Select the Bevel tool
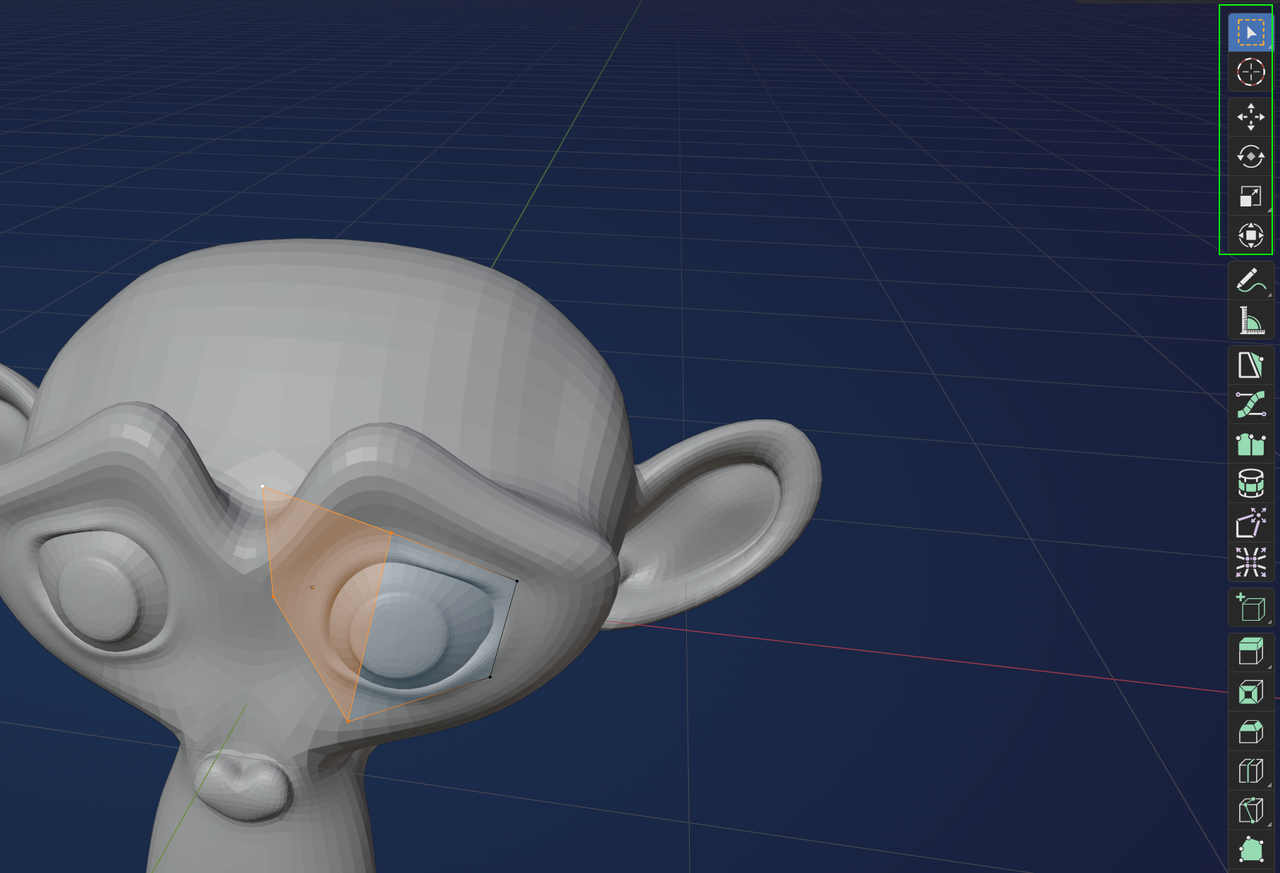 (x=1250, y=731)
